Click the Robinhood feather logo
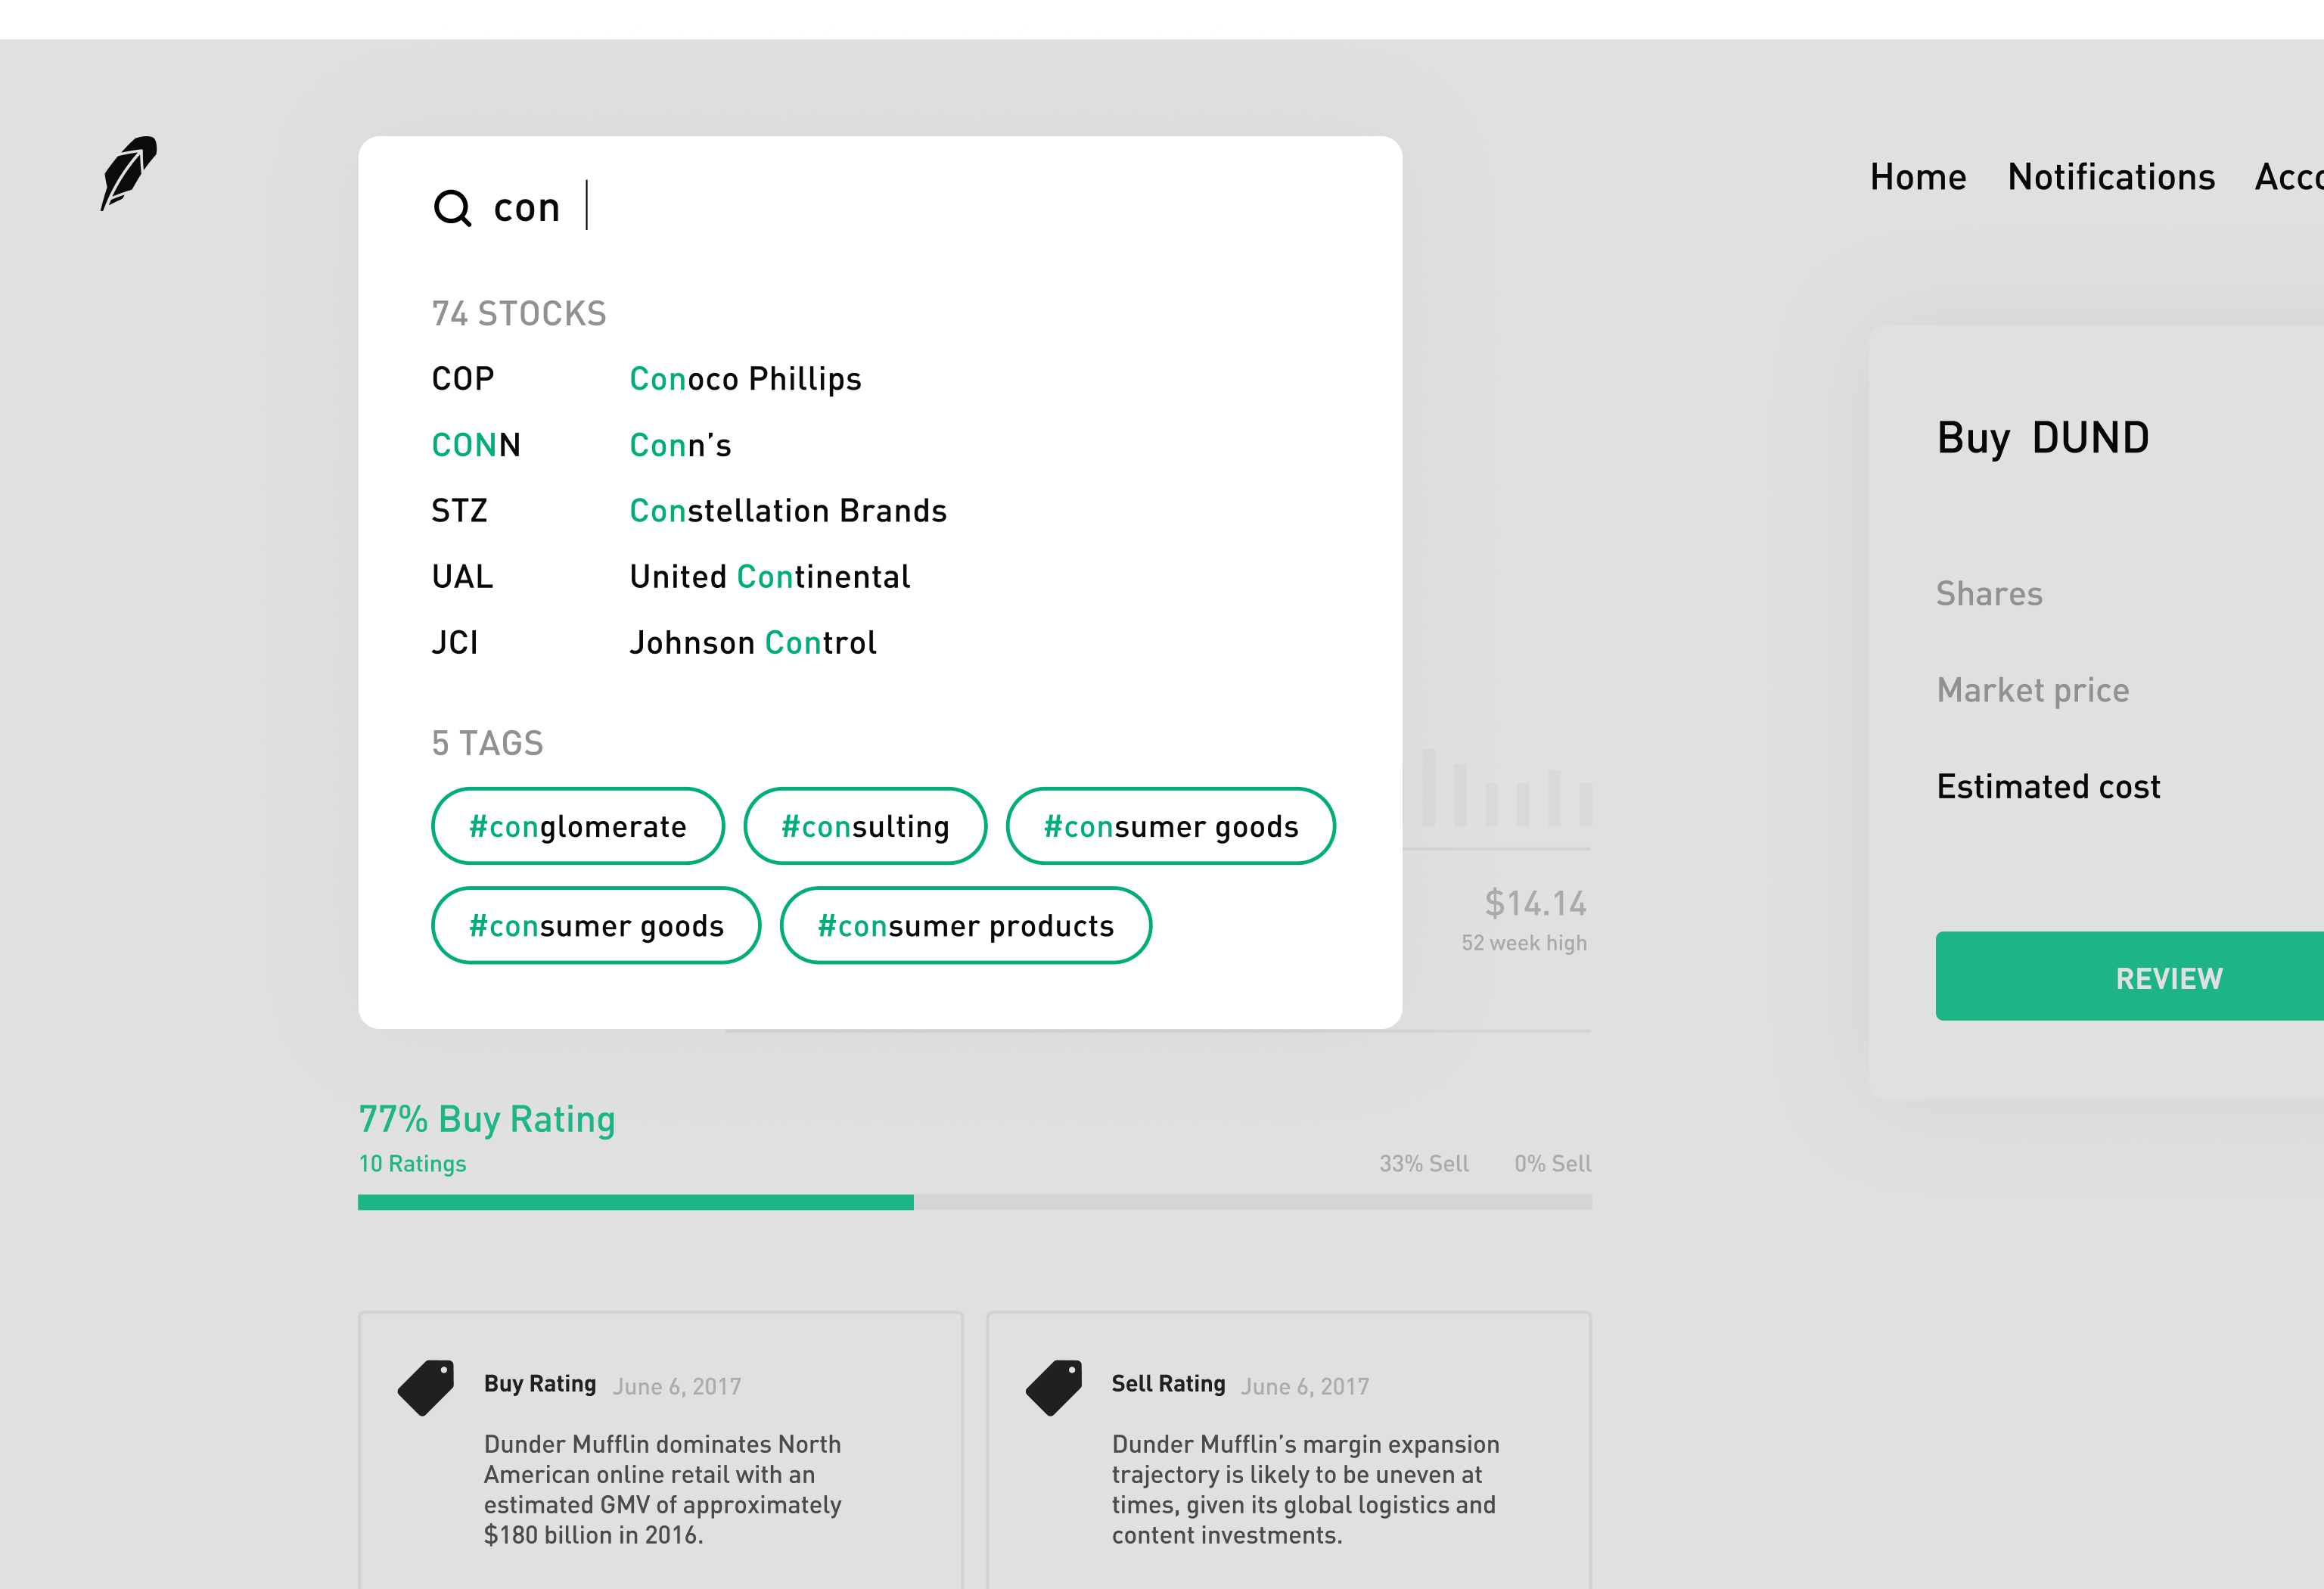 (x=129, y=173)
